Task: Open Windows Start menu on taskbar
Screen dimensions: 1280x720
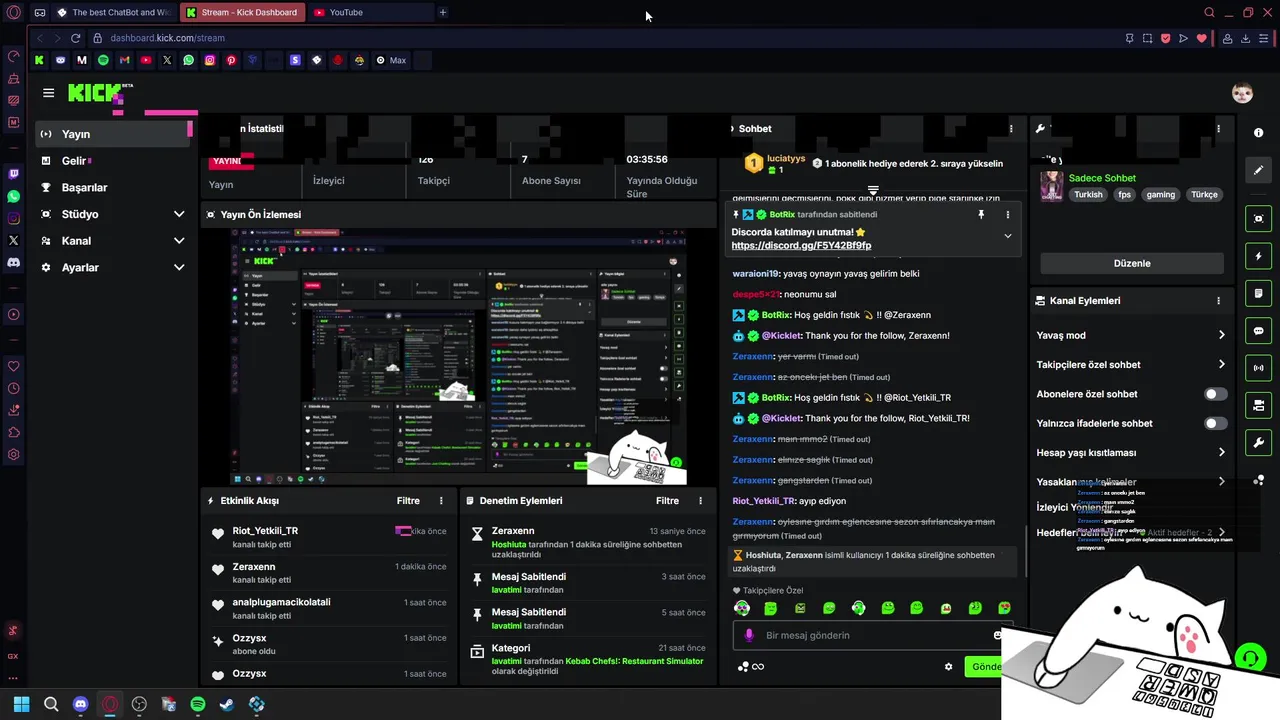Action: point(22,704)
